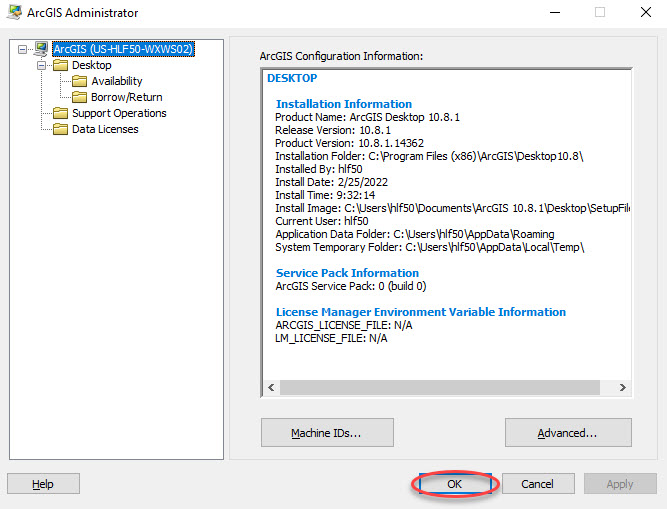Click the Desktop folder icon
The image size is (667, 509).
[x=60, y=65]
